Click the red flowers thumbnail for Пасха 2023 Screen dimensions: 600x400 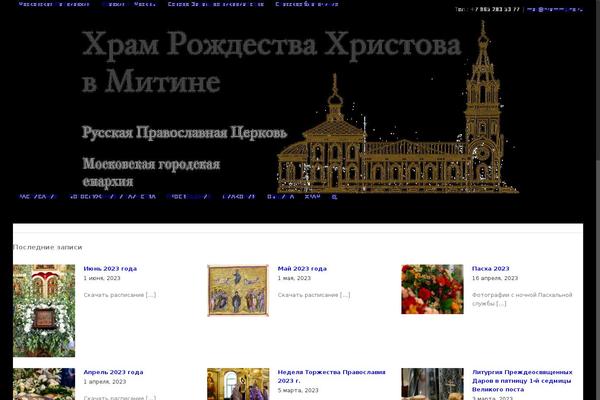(x=432, y=289)
